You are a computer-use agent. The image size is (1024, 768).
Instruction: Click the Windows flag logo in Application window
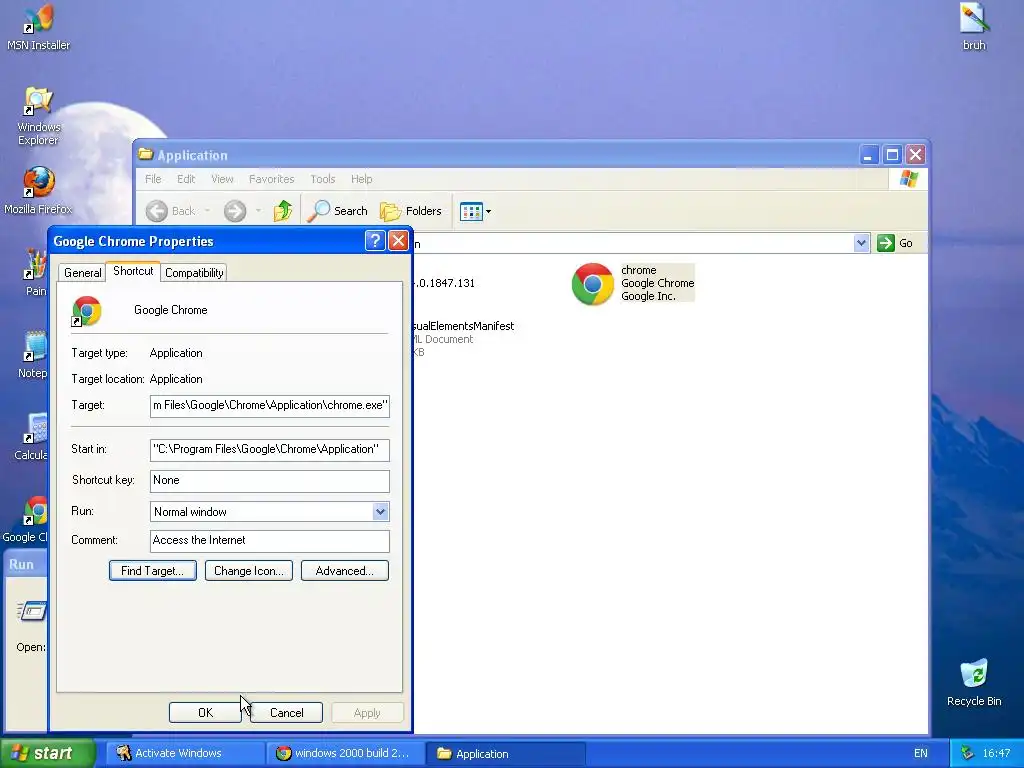coord(908,179)
